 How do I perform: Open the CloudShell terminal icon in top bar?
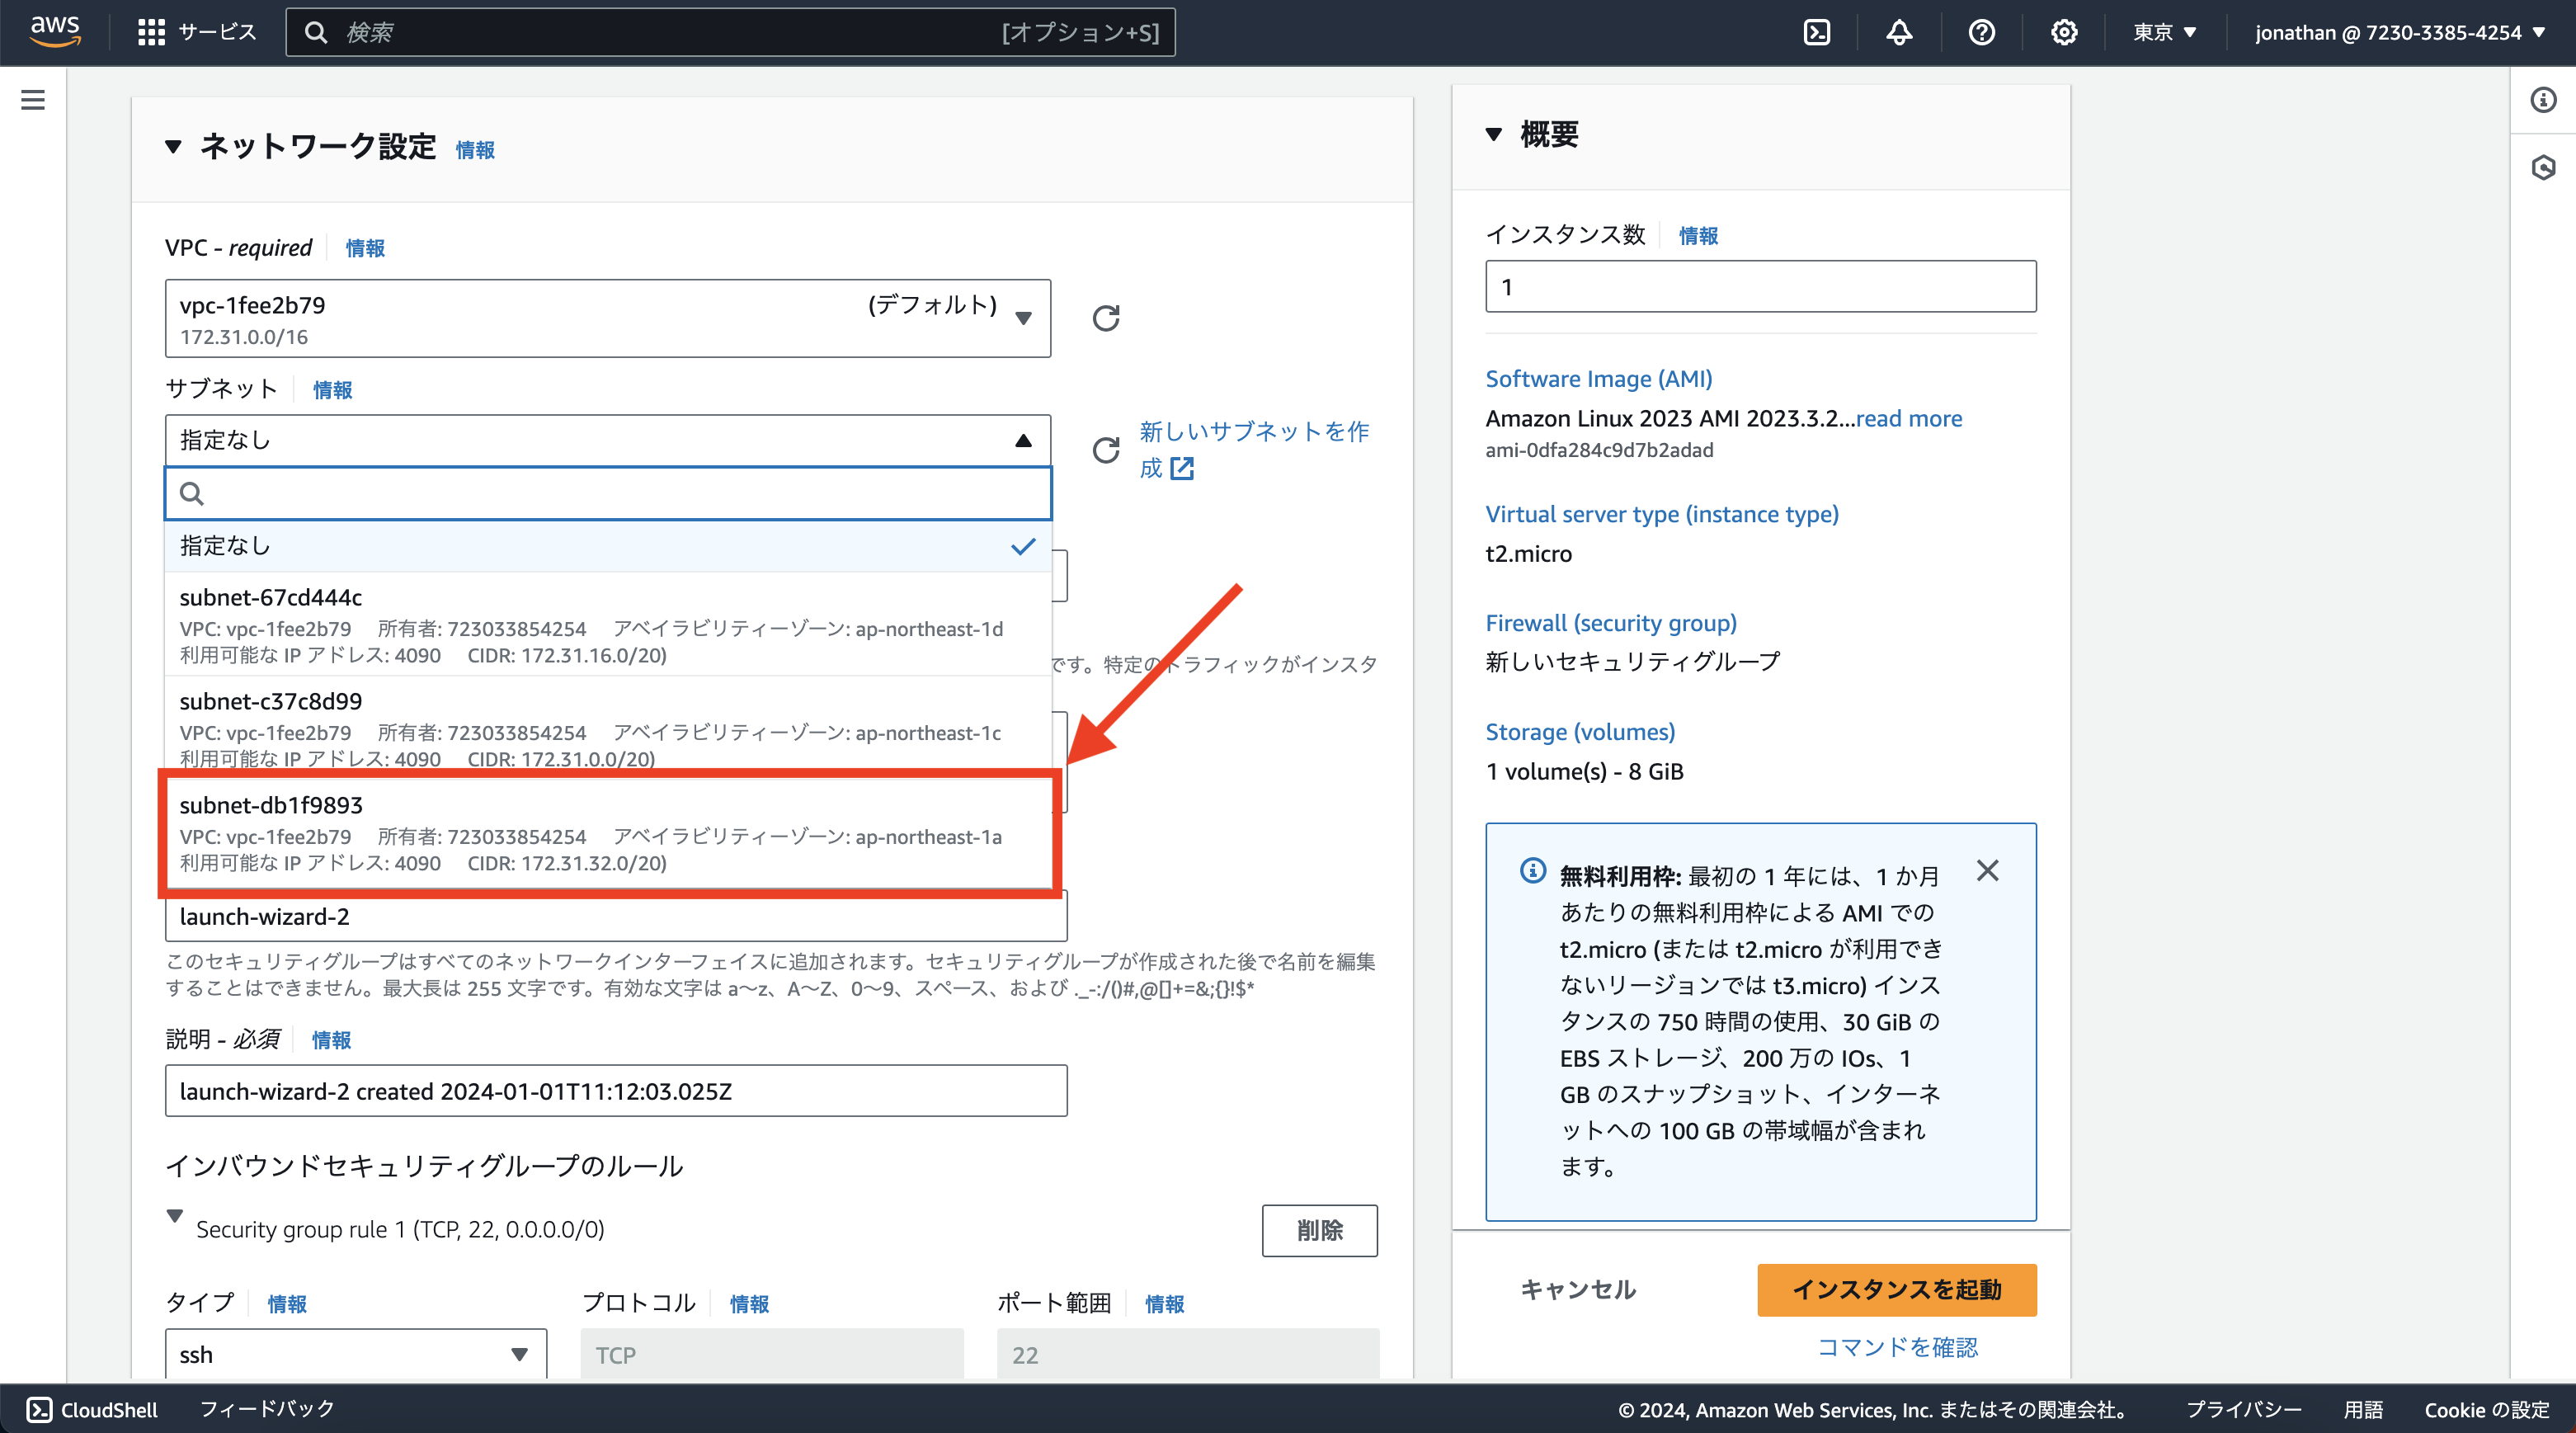[x=1817, y=31]
